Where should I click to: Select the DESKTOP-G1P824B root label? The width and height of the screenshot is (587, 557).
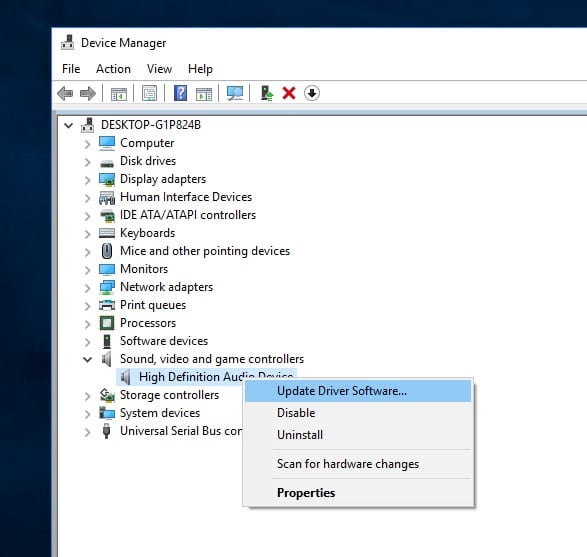[x=151, y=125]
